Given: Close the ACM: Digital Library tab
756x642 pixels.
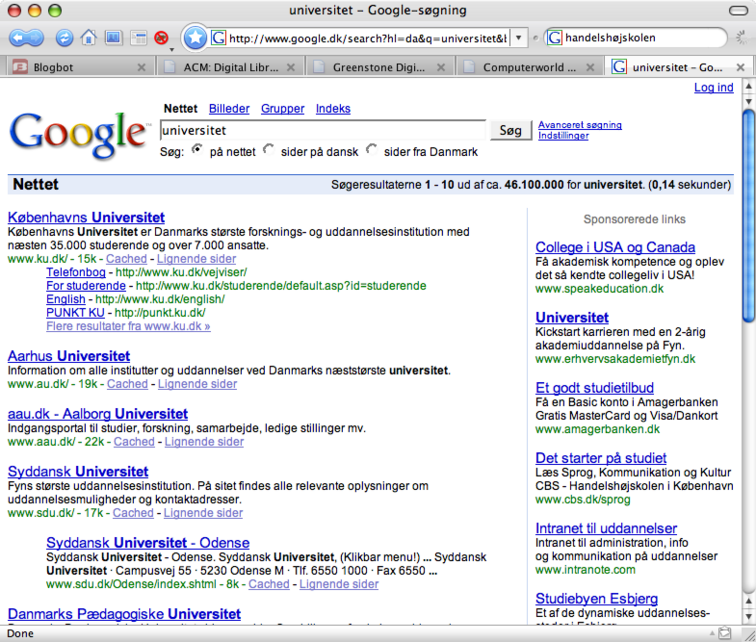Looking at the screenshot, I should pyautogui.click(x=291, y=67).
